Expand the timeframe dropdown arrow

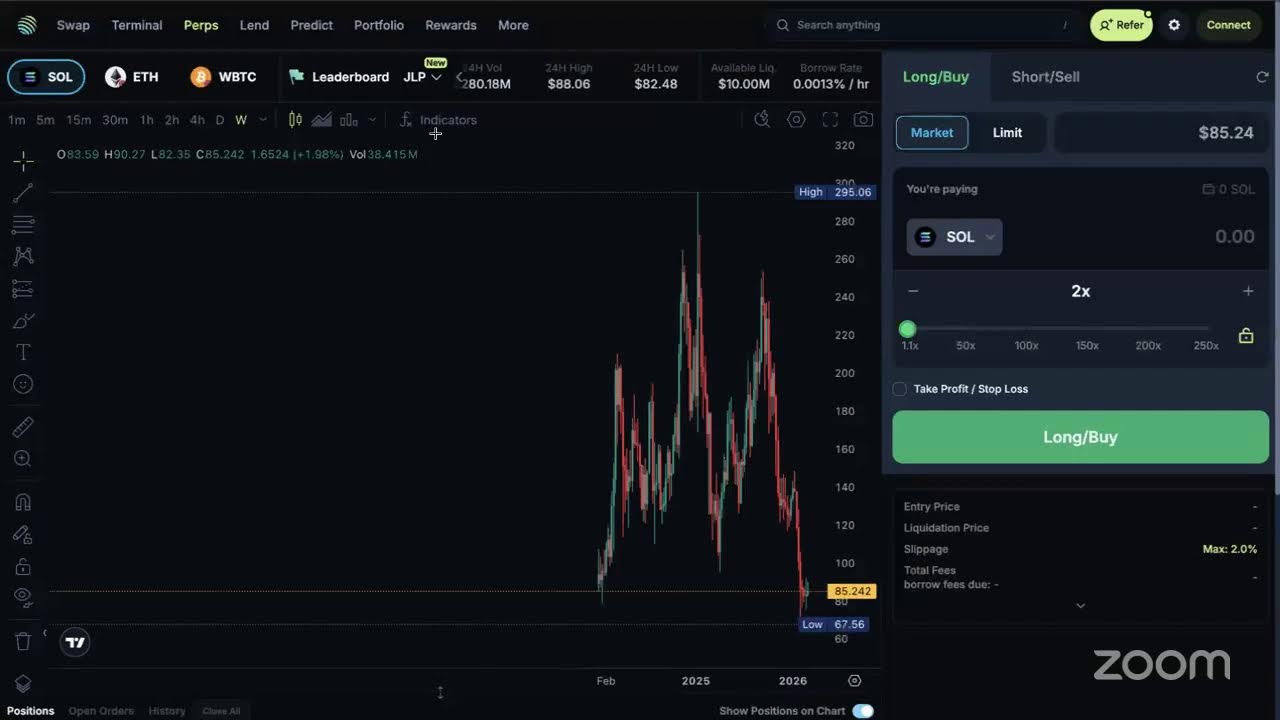click(x=263, y=120)
